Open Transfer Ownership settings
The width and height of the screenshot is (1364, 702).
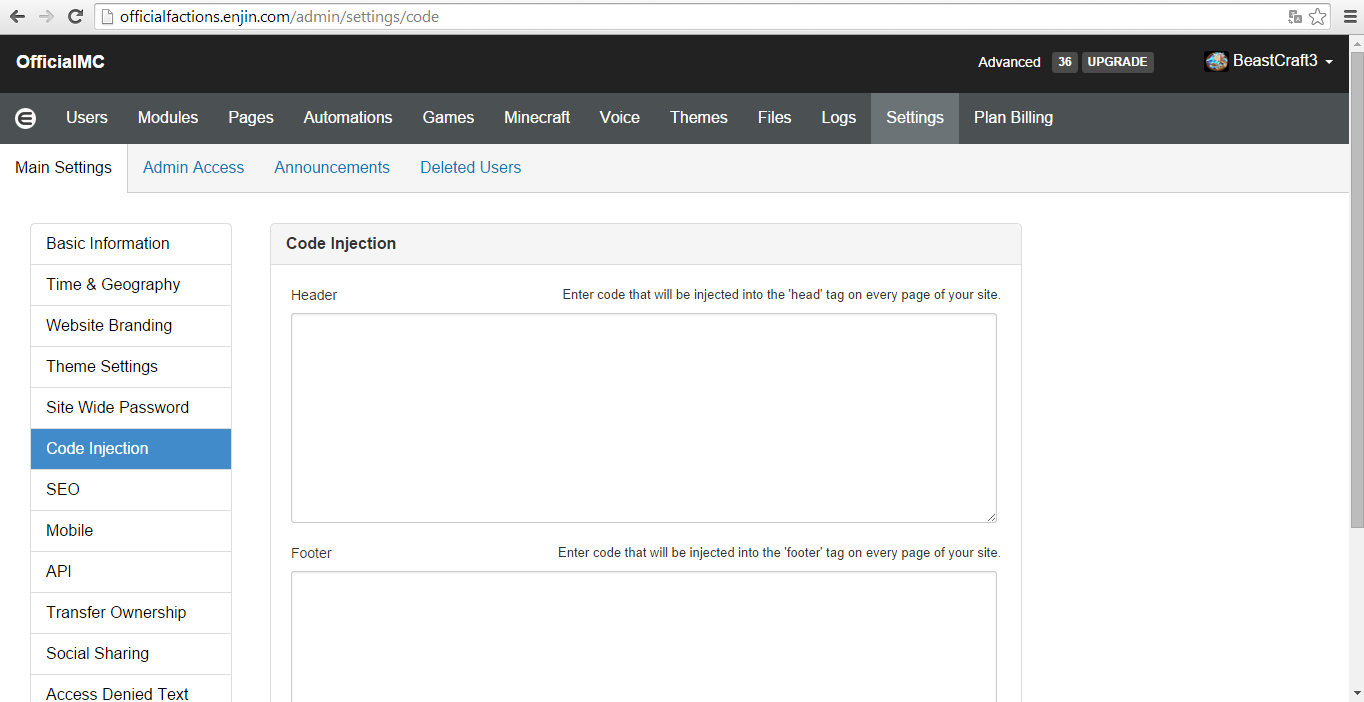click(x=131, y=613)
